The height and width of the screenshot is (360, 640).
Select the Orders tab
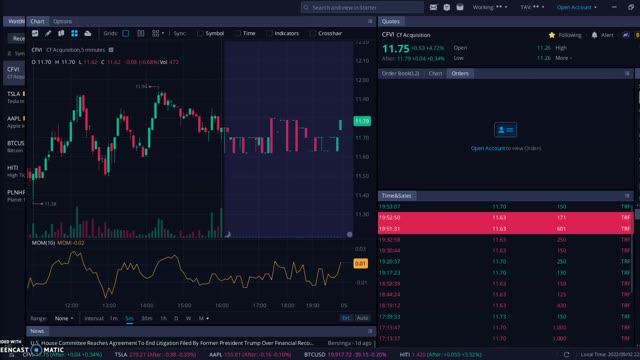point(460,73)
